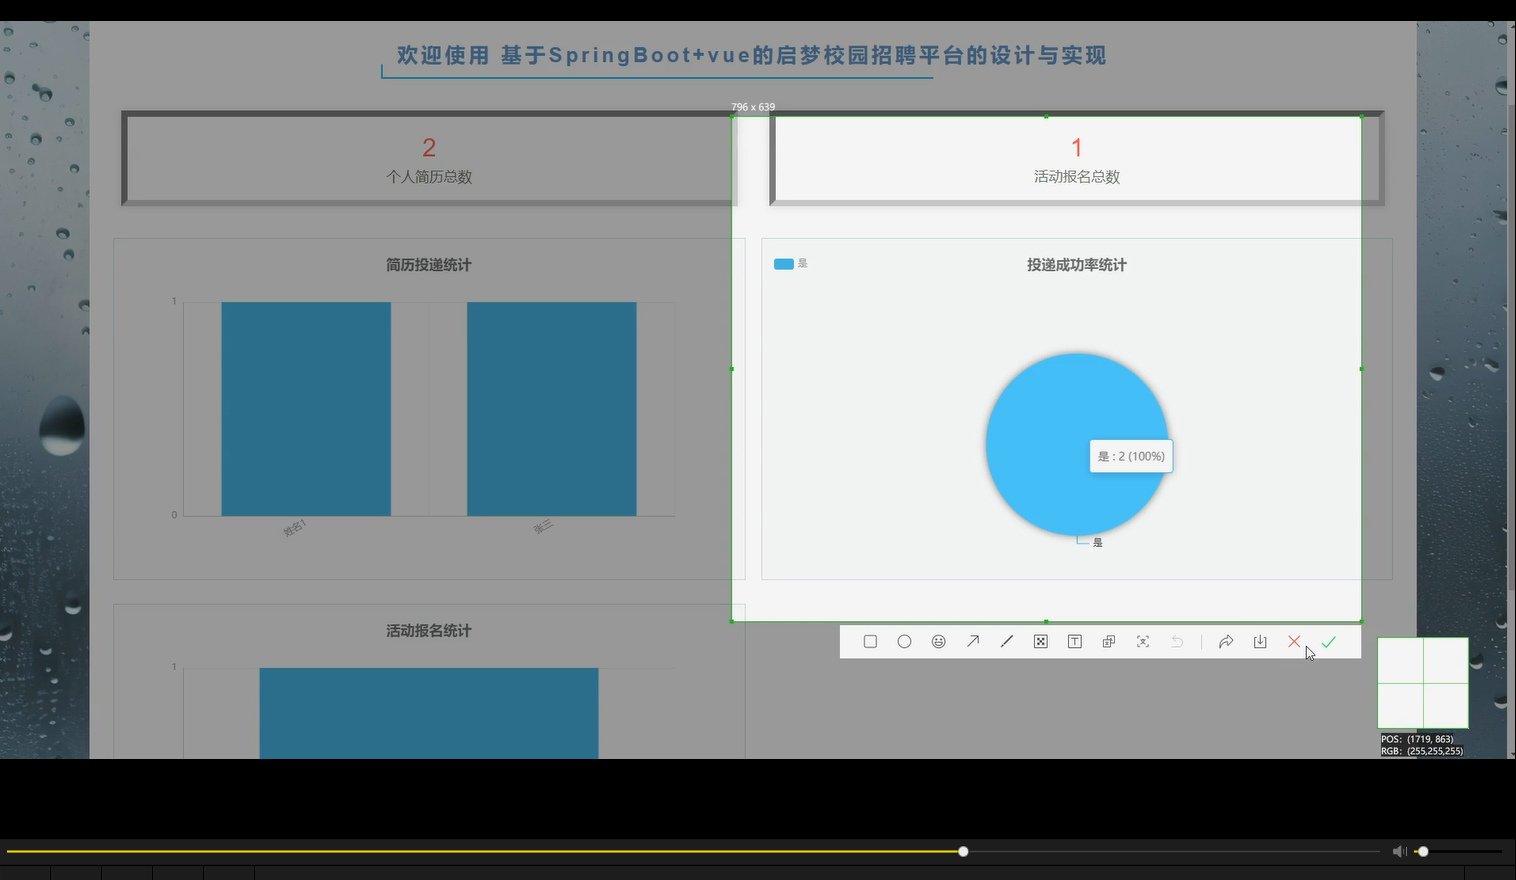Click the 是 : 2 (100%) tooltip
This screenshot has height=880, width=1516.
pos(1131,456)
